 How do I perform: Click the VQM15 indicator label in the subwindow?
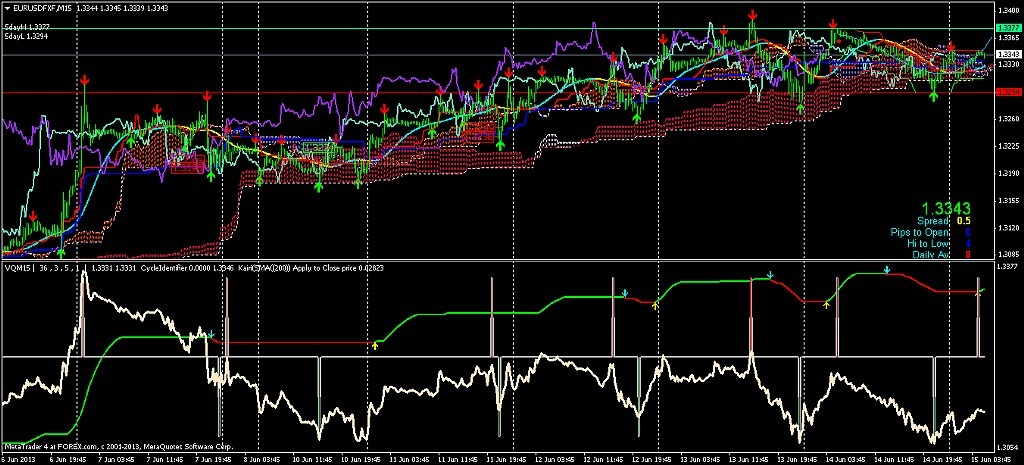18,268
